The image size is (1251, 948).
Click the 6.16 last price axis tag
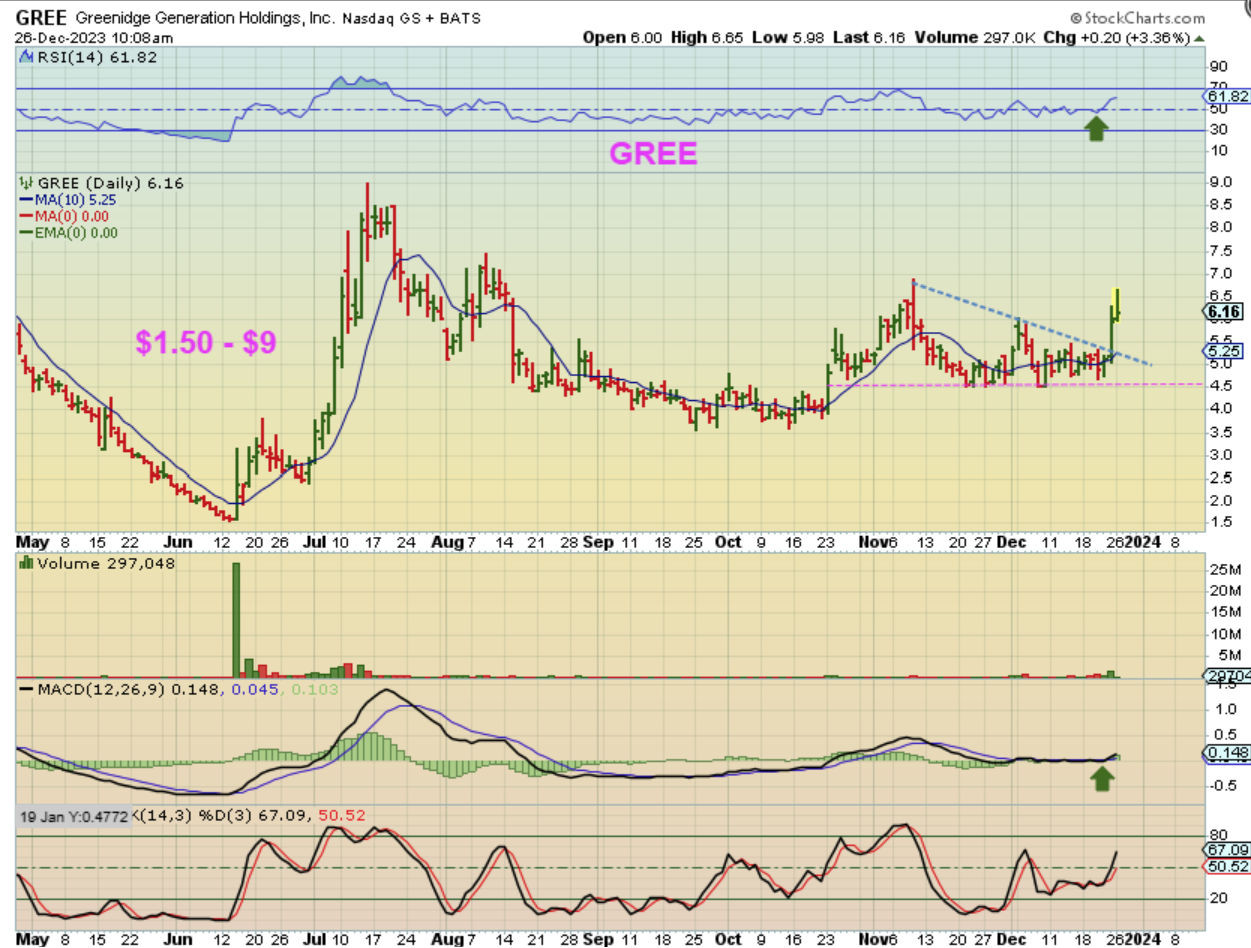(x=1225, y=312)
